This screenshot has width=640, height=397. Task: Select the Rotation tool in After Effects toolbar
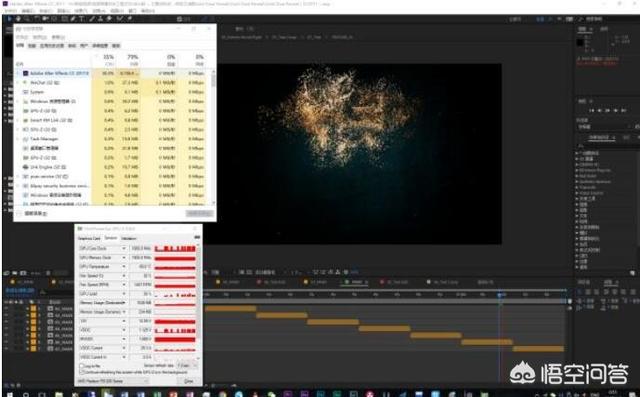pos(37,19)
